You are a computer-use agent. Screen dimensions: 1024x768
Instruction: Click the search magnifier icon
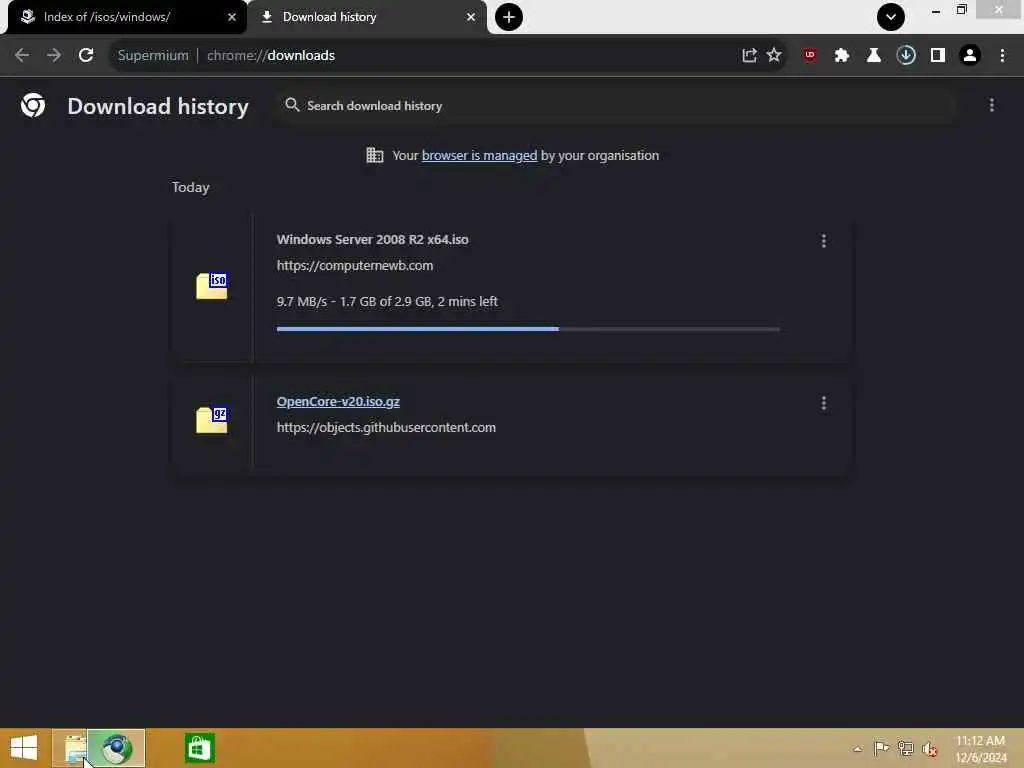point(292,105)
